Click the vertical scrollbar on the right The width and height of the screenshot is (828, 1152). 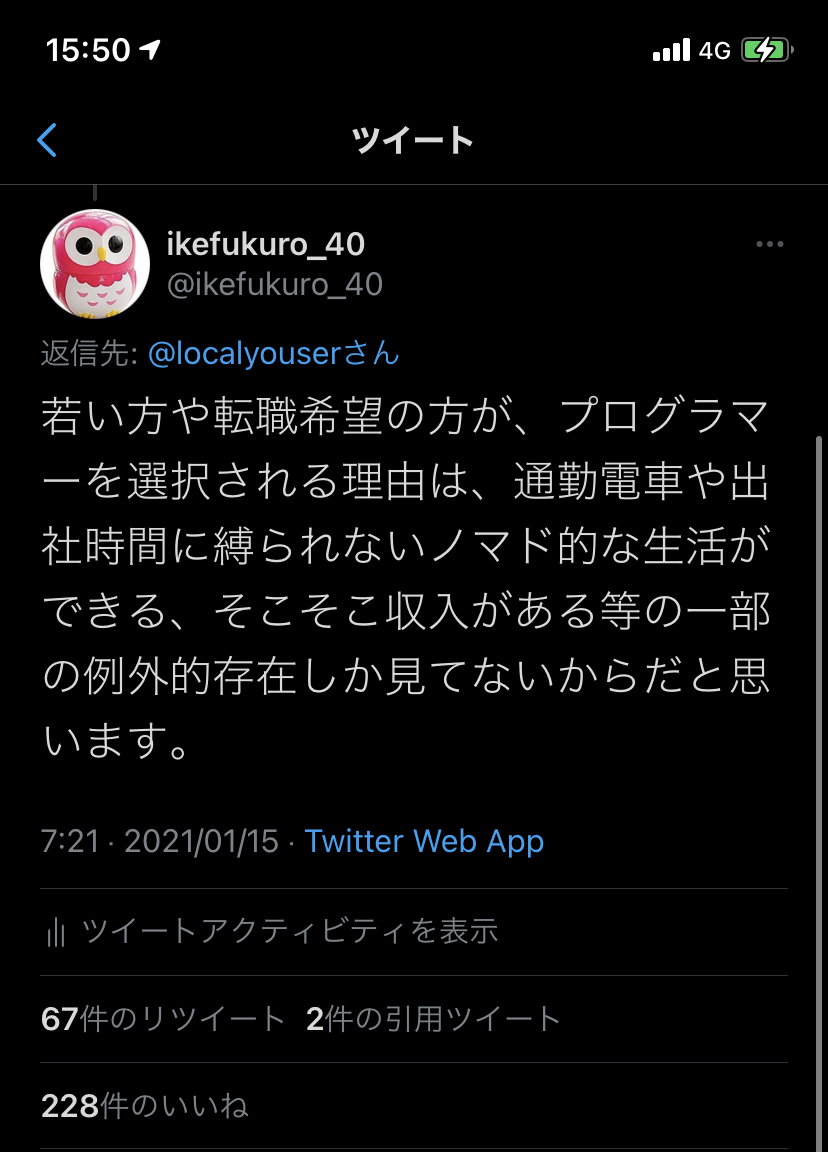click(x=819, y=793)
